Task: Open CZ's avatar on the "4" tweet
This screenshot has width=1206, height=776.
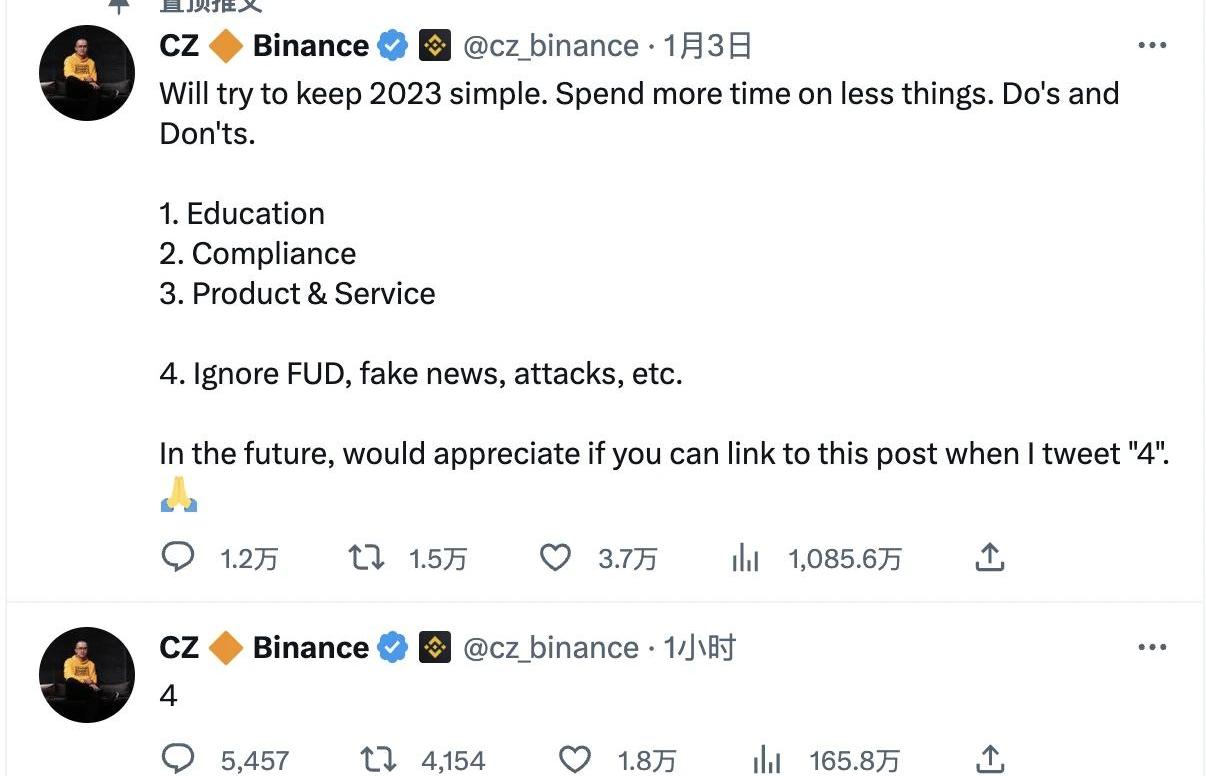Action: click(x=87, y=675)
